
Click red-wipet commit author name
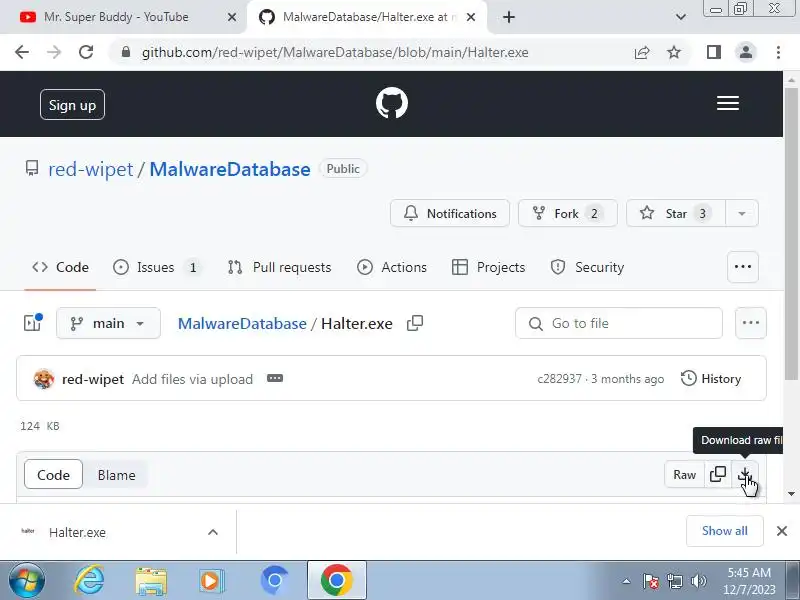point(93,379)
